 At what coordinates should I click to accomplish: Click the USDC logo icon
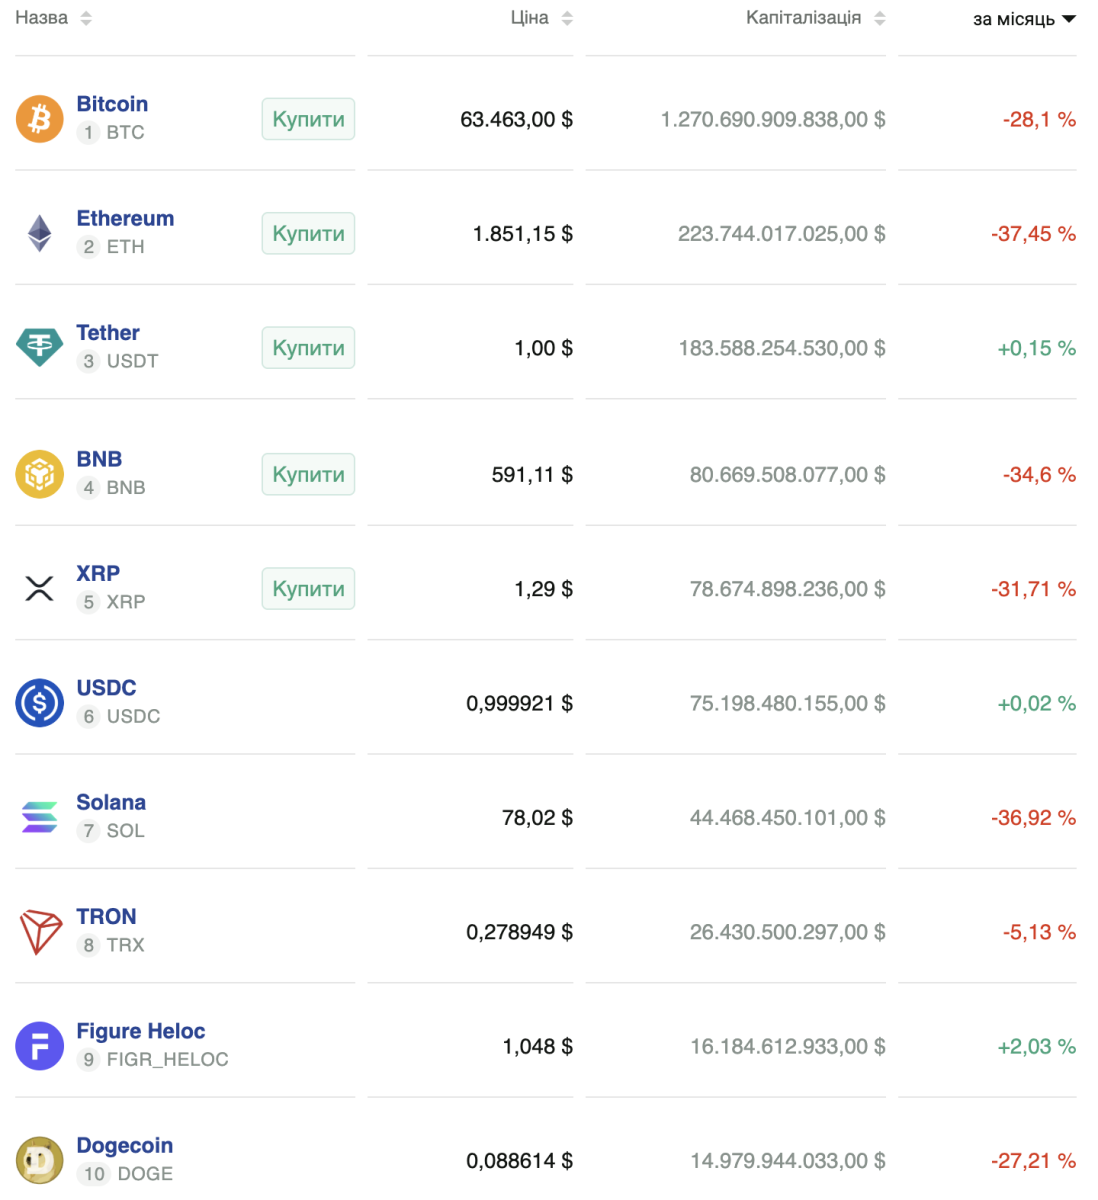click(x=39, y=703)
